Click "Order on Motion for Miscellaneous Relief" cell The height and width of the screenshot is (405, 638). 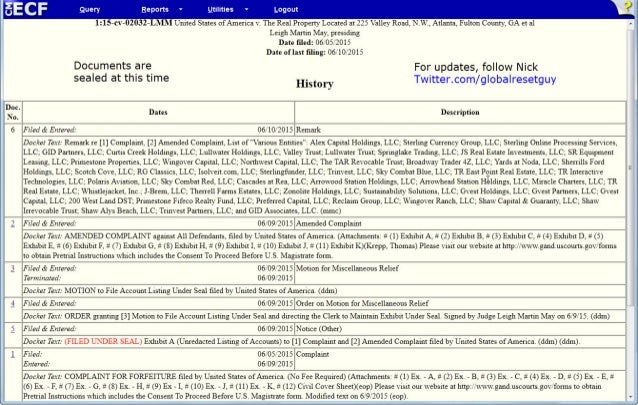point(460,303)
